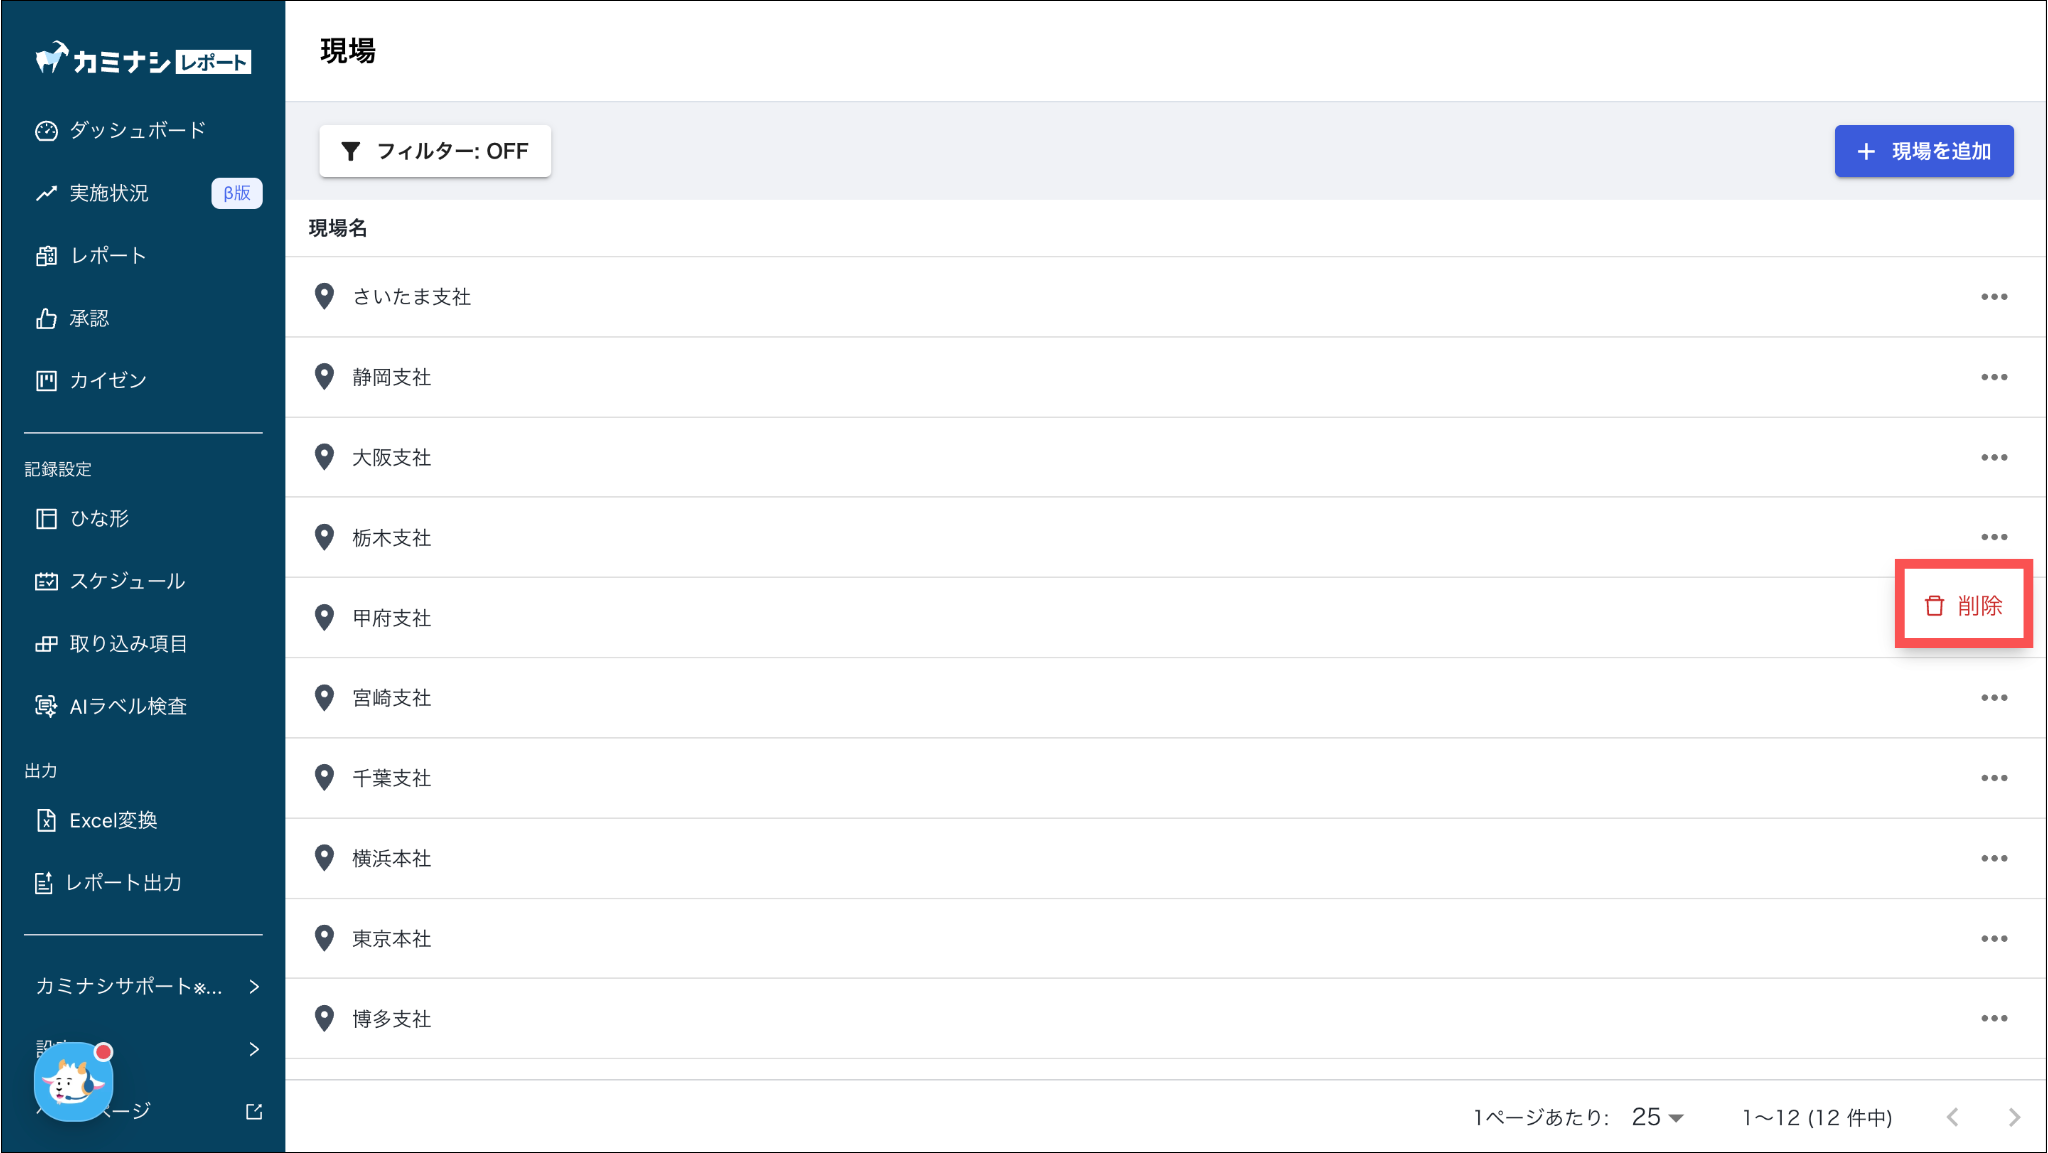Go to 実施状況 beta page

(108, 193)
